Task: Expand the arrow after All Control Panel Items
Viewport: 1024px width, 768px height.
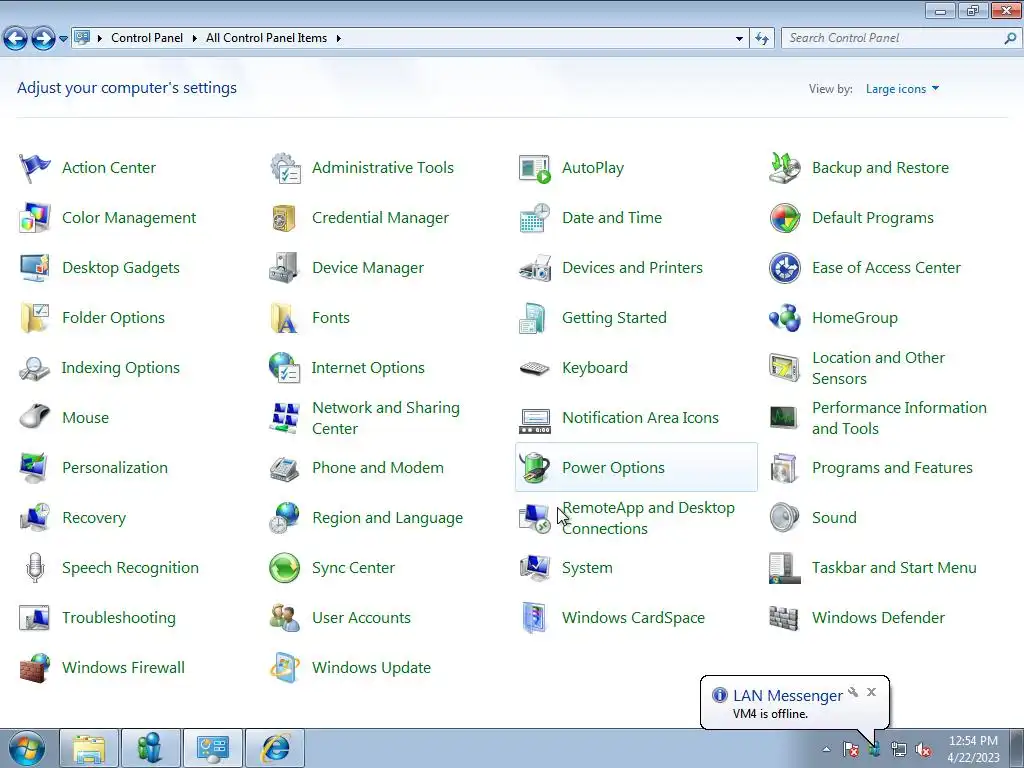Action: 338,39
